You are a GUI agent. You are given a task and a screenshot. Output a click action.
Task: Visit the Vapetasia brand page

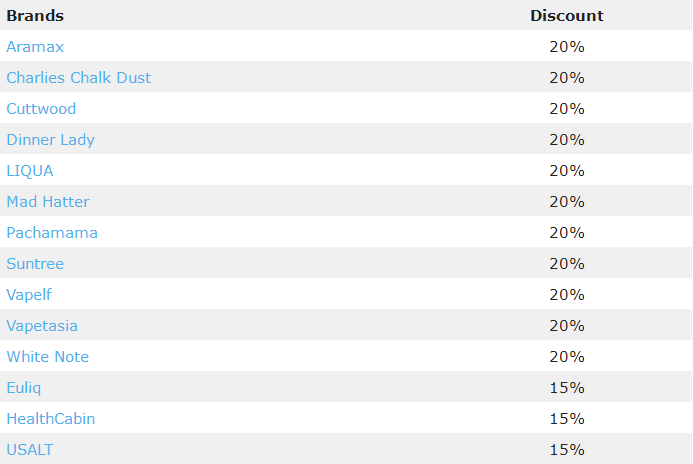[x=42, y=326]
